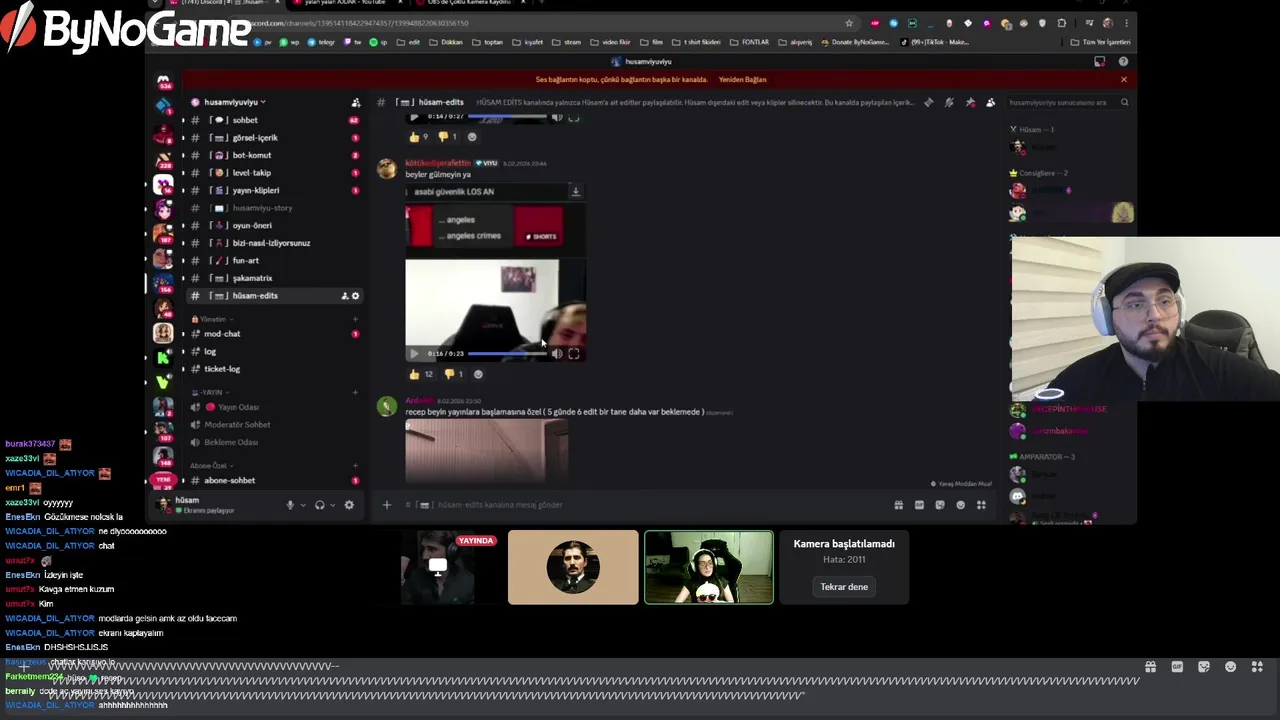Open user settings gear
The height and width of the screenshot is (720, 1280).
tap(349, 505)
